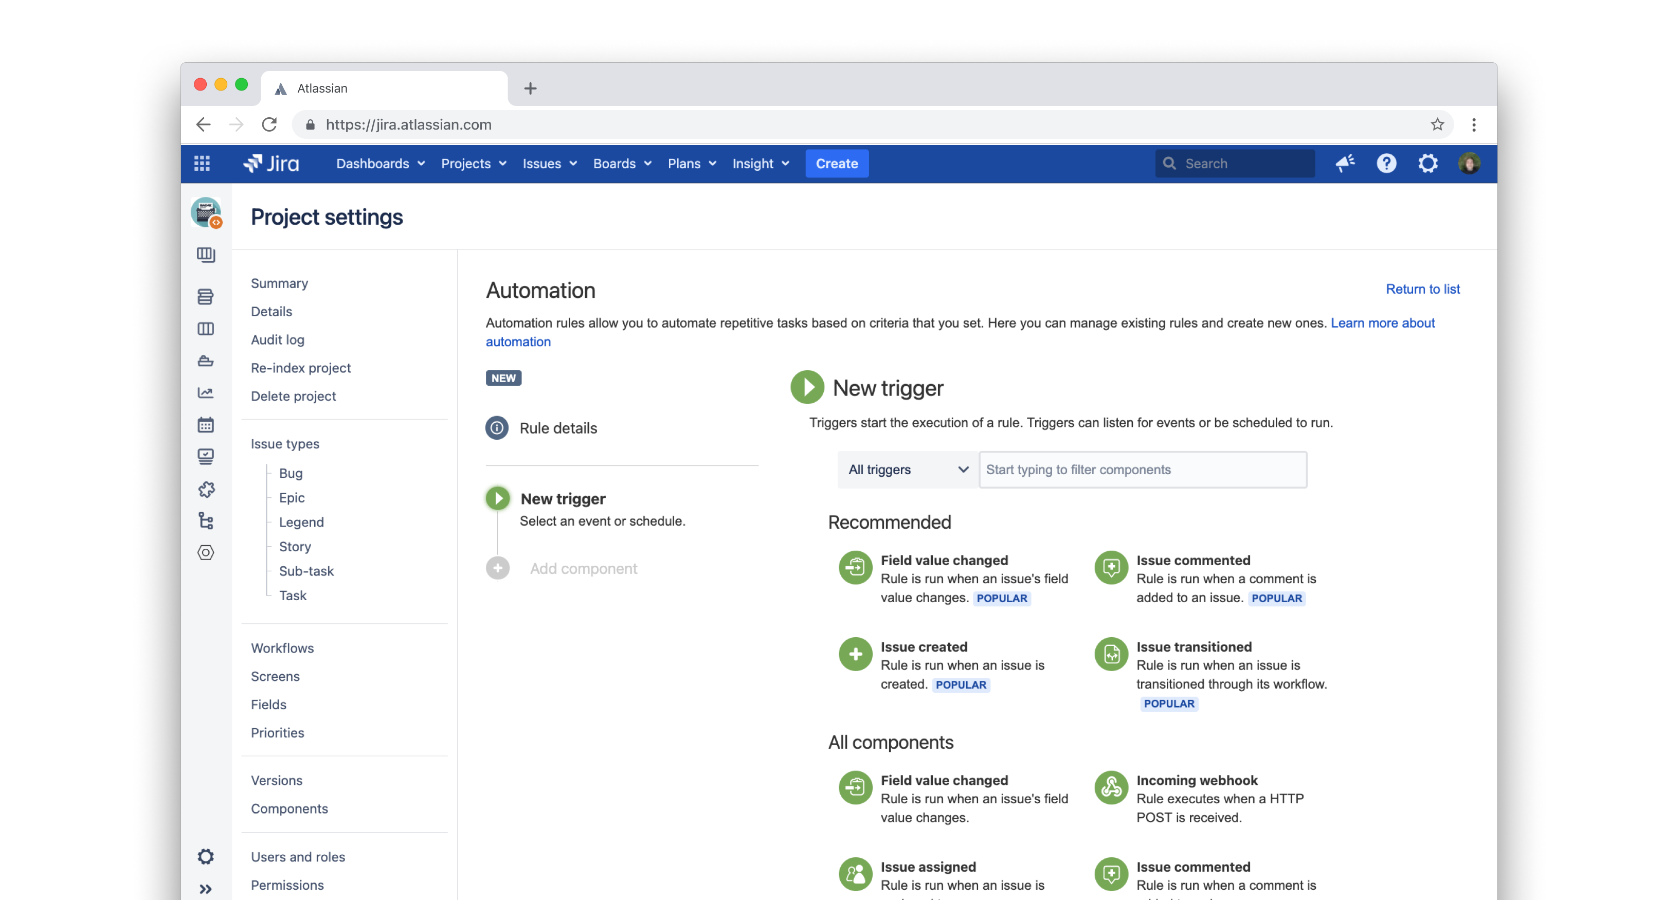Click the announcements megaphone icon
This screenshot has width=1663, height=900.
[1345, 163]
